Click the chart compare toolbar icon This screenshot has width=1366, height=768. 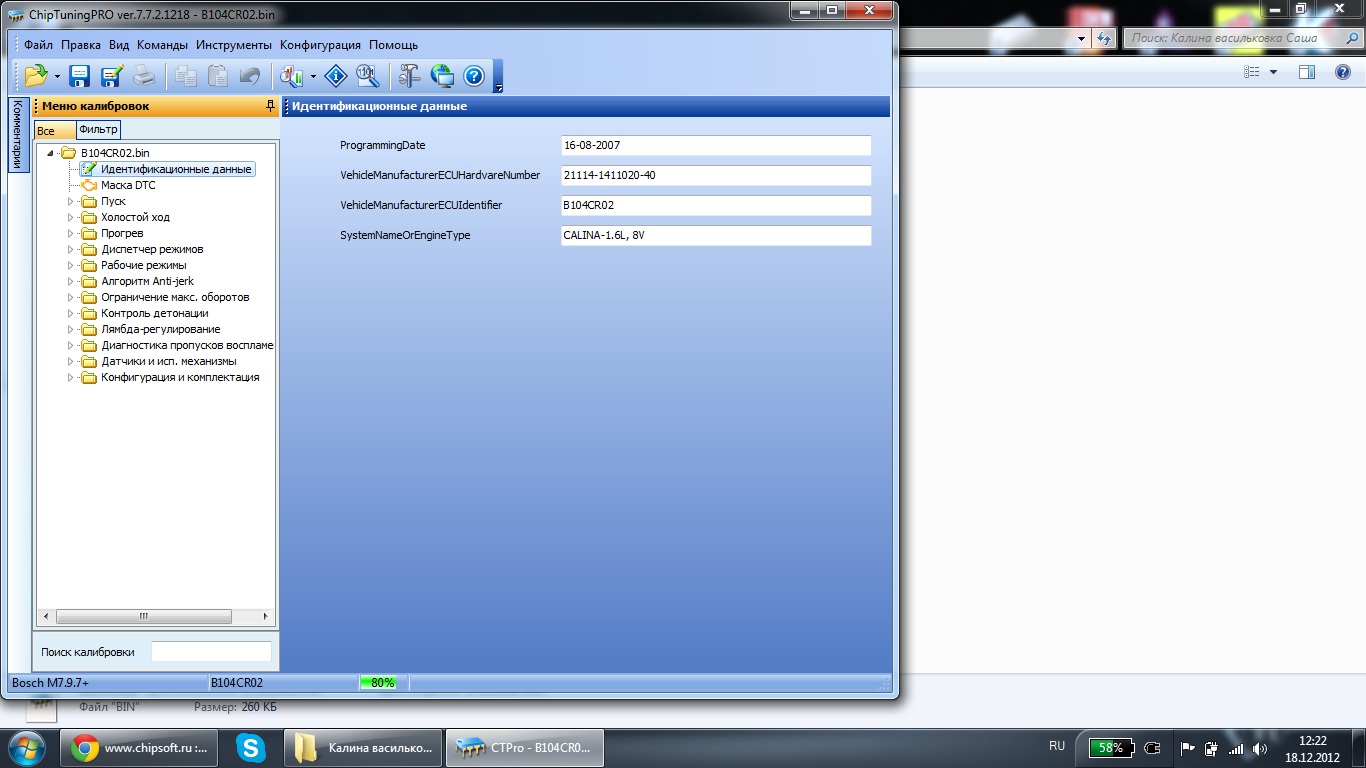[x=292, y=75]
